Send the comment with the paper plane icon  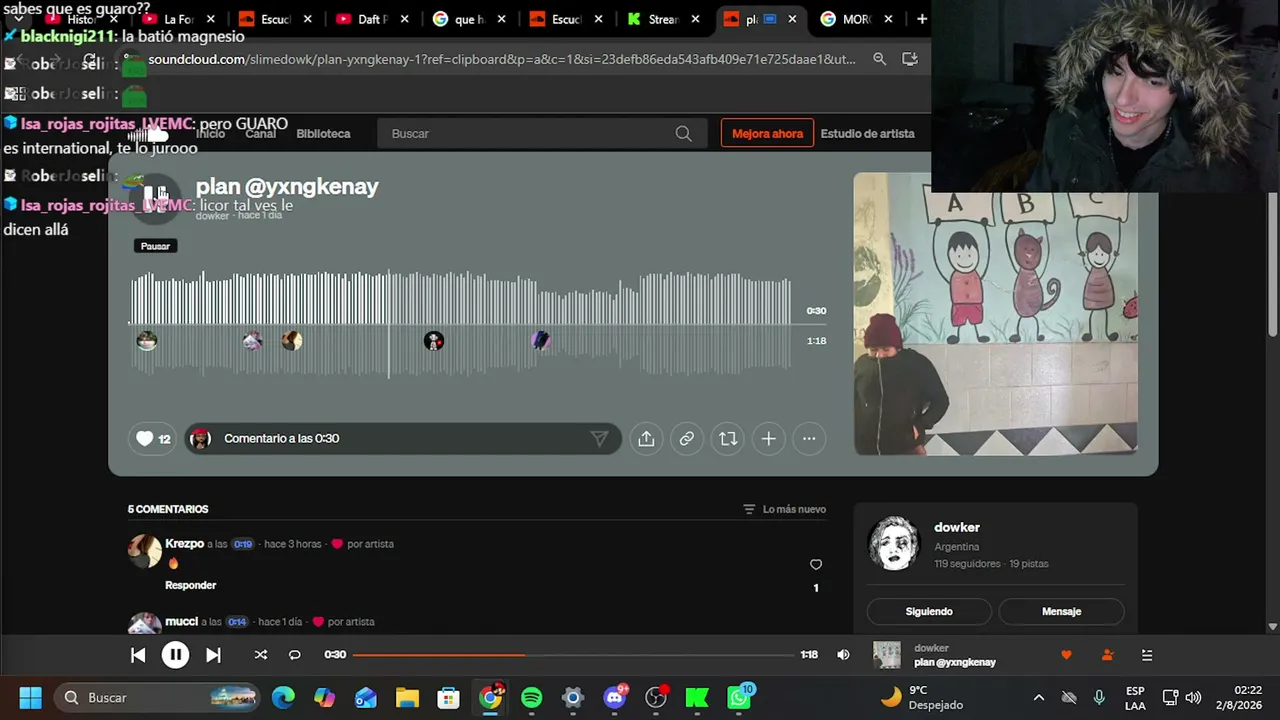pyautogui.click(x=599, y=438)
